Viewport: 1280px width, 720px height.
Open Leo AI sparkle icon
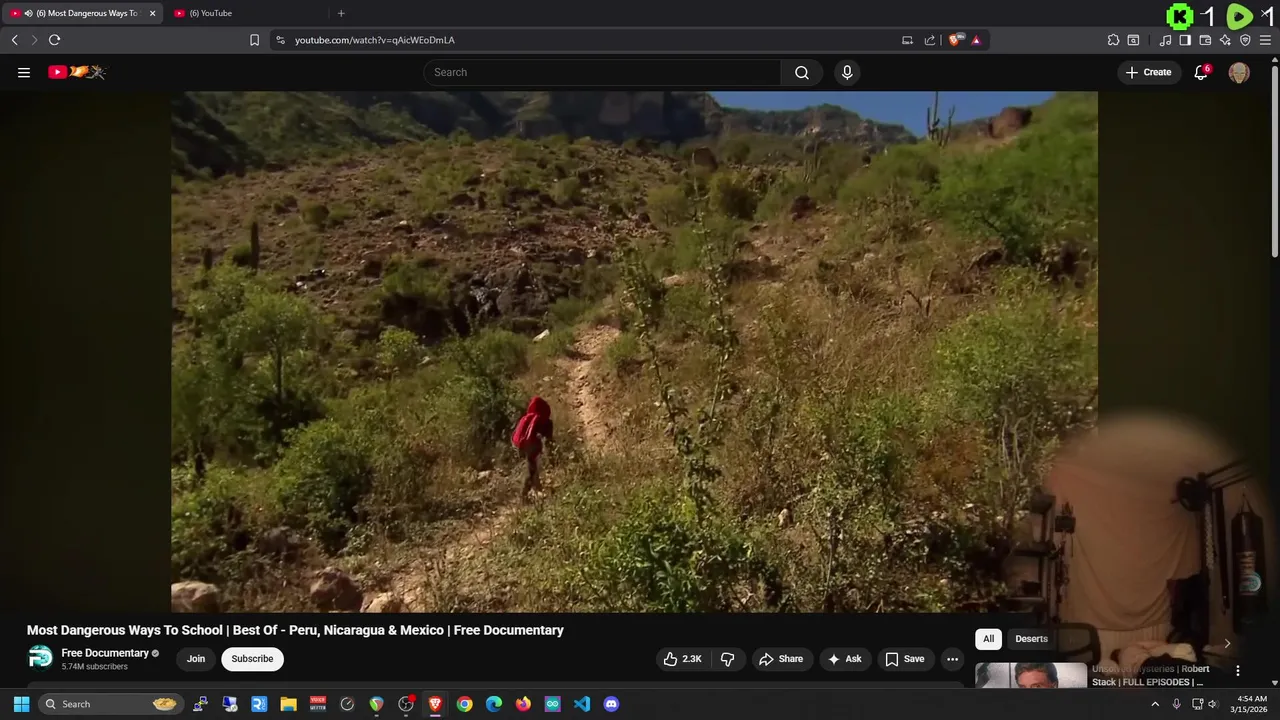[x=1225, y=40]
